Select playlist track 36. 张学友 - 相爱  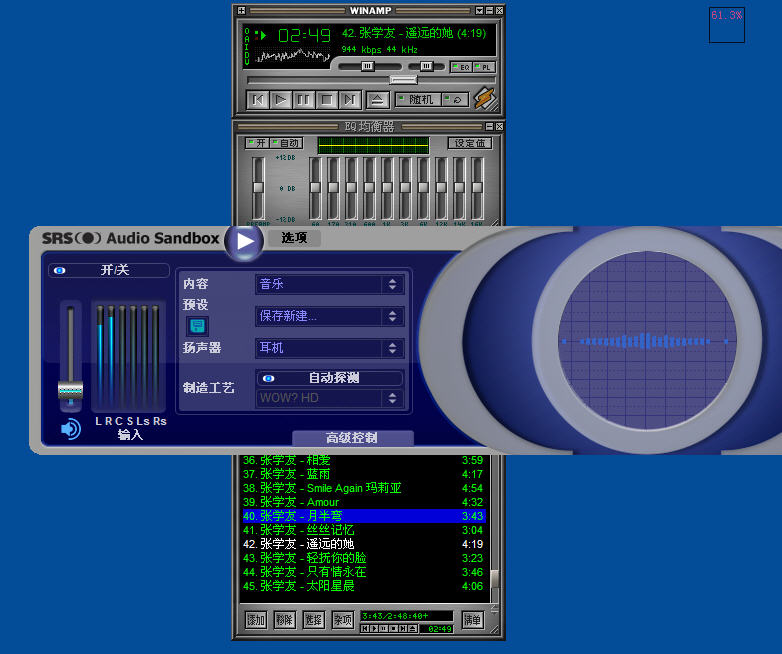coord(363,460)
